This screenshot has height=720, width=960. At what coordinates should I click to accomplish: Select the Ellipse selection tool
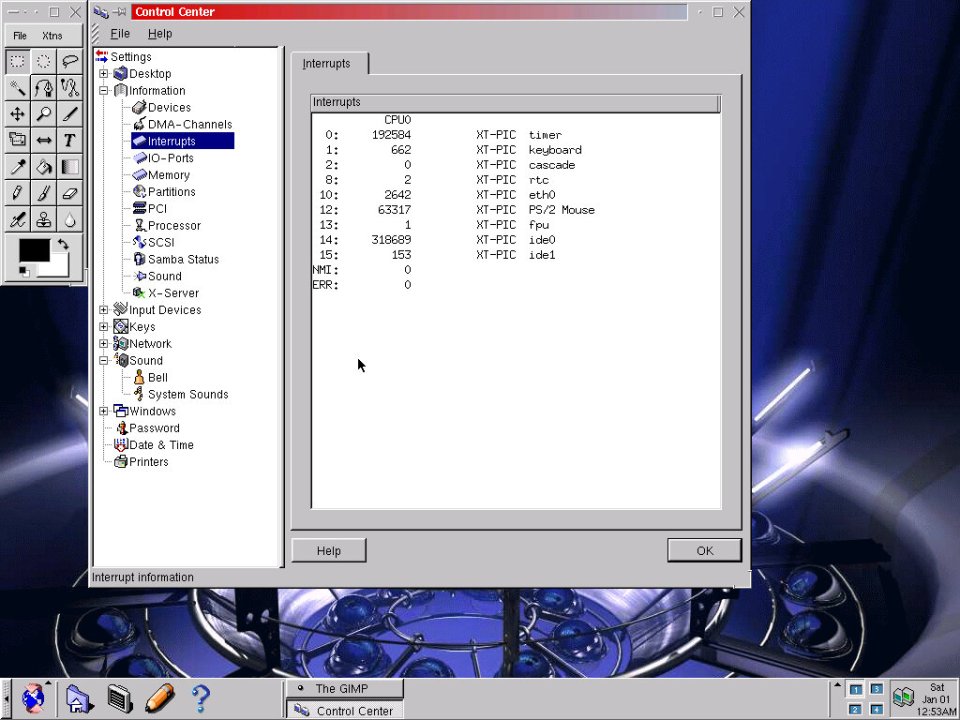[43, 62]
